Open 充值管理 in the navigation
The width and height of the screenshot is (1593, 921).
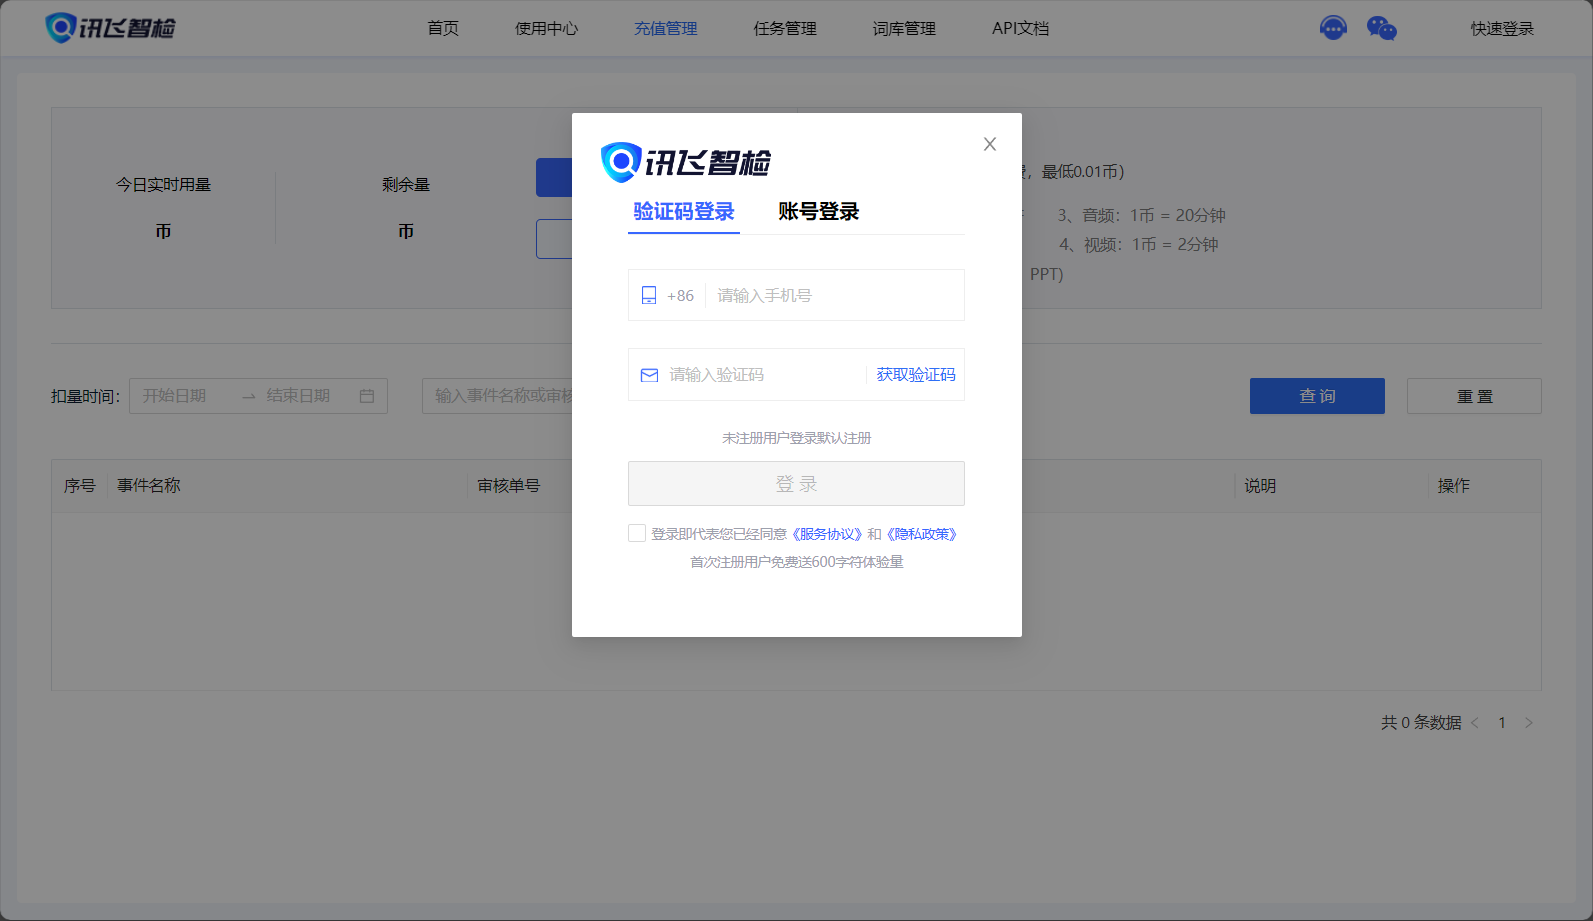(x=666, y=28)
